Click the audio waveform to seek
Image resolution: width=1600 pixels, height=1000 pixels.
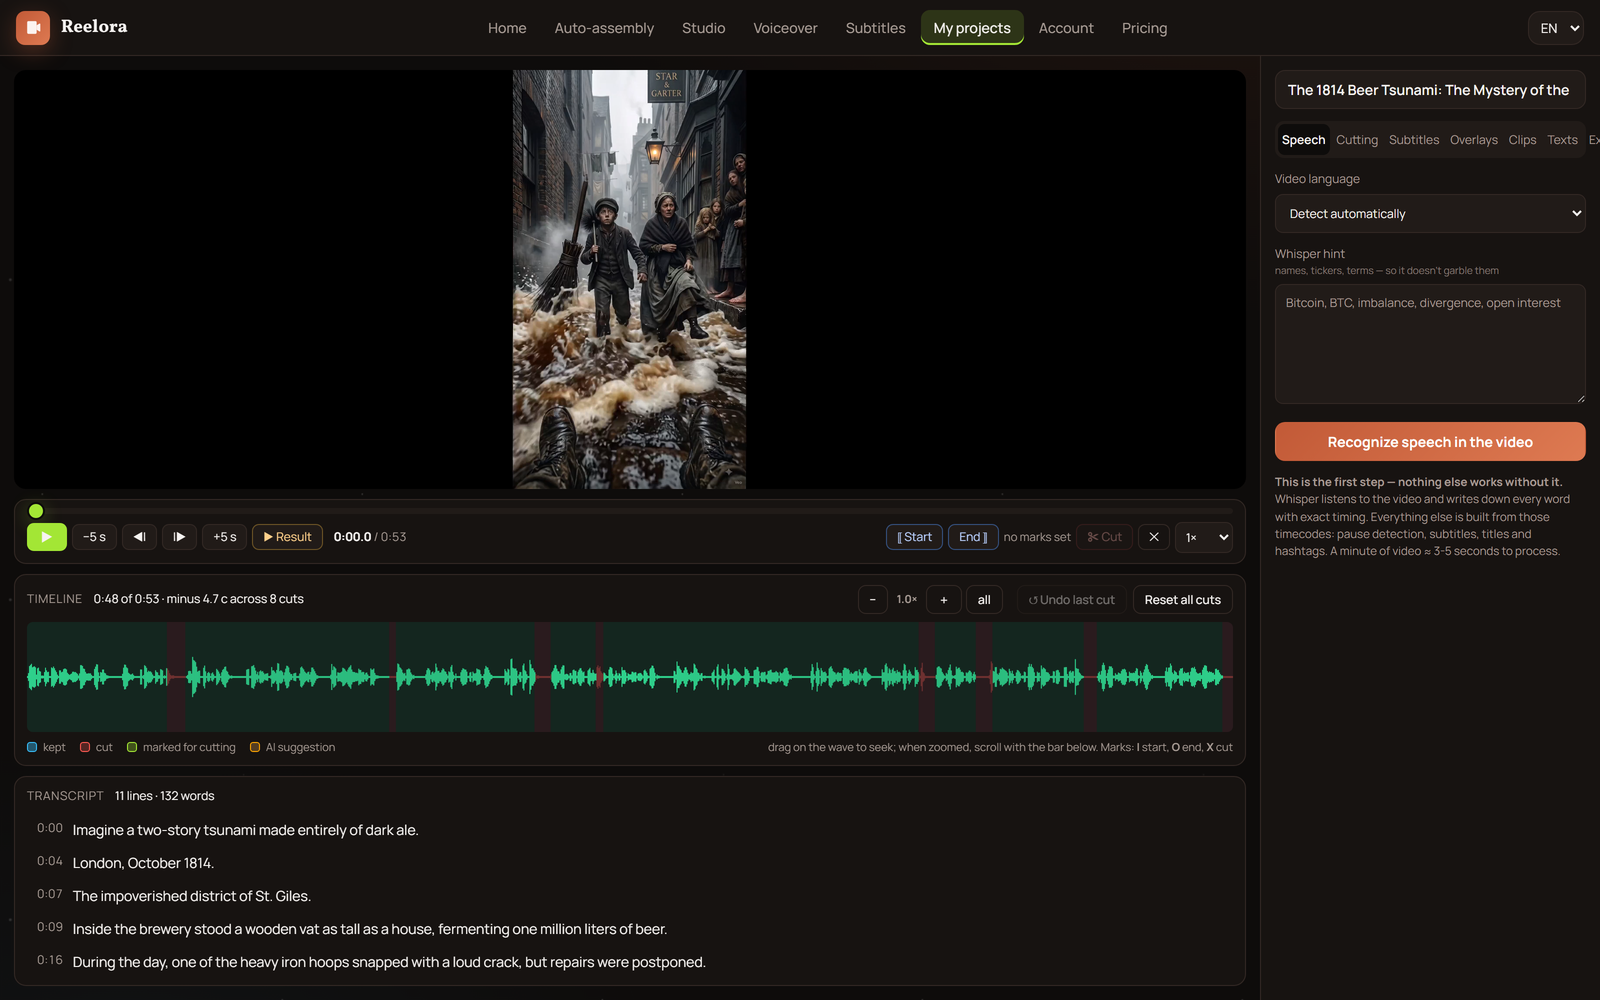click(630, 677)
